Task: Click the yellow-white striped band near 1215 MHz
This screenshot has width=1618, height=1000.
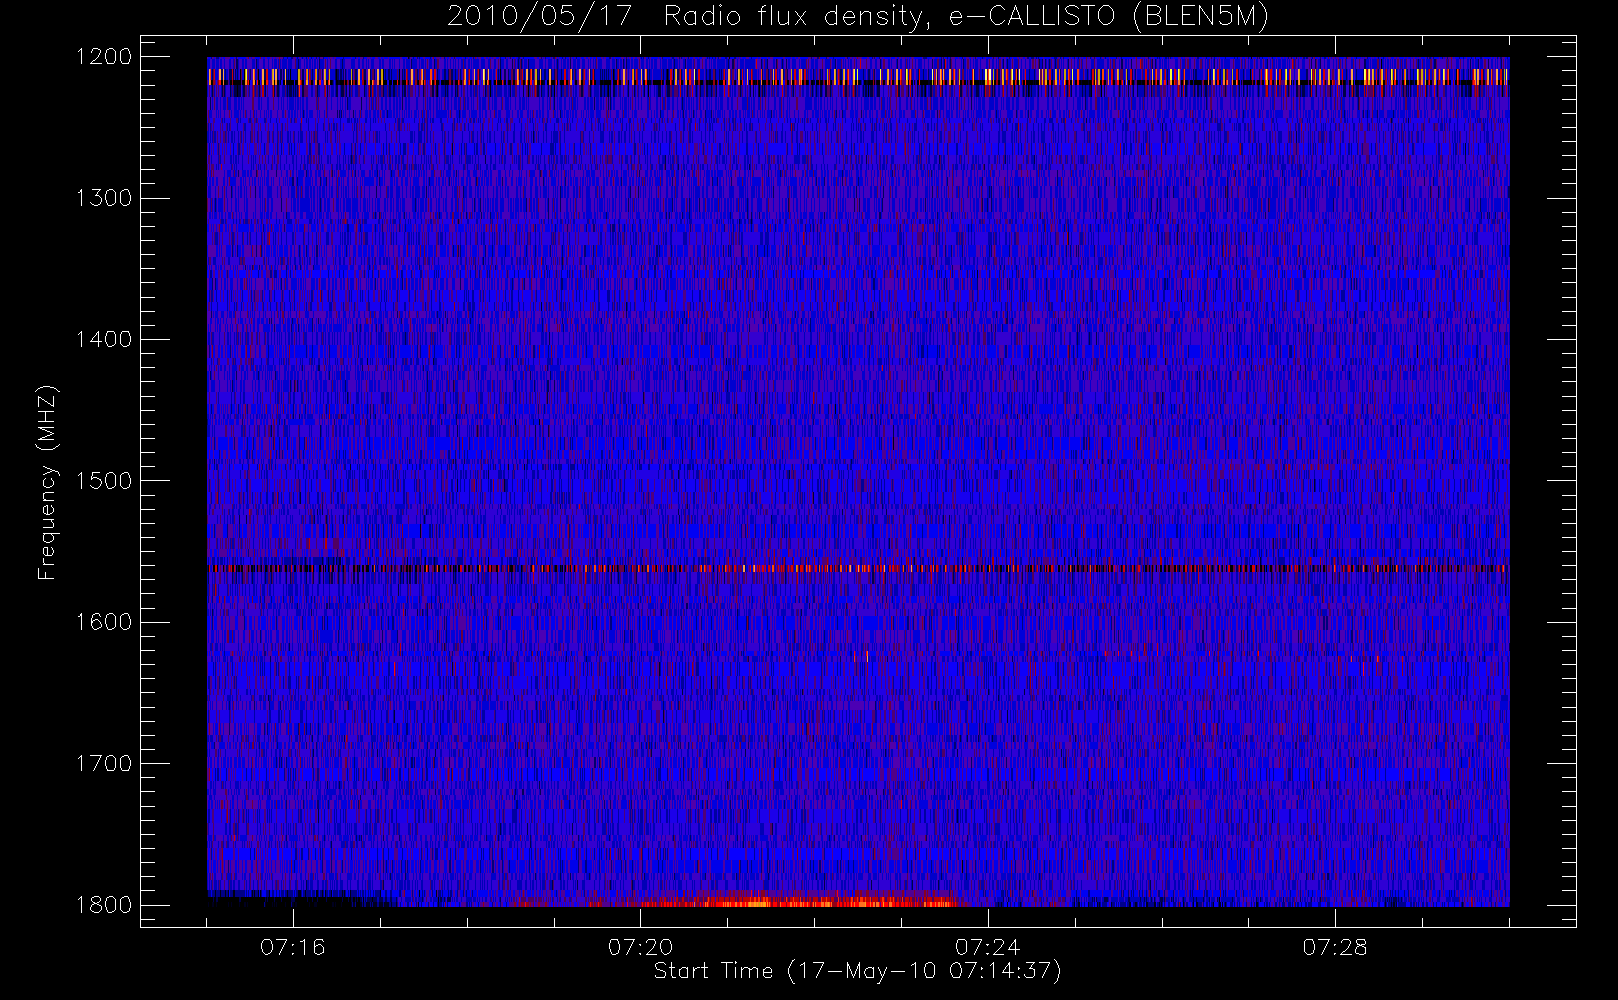Action: [858, 77]
